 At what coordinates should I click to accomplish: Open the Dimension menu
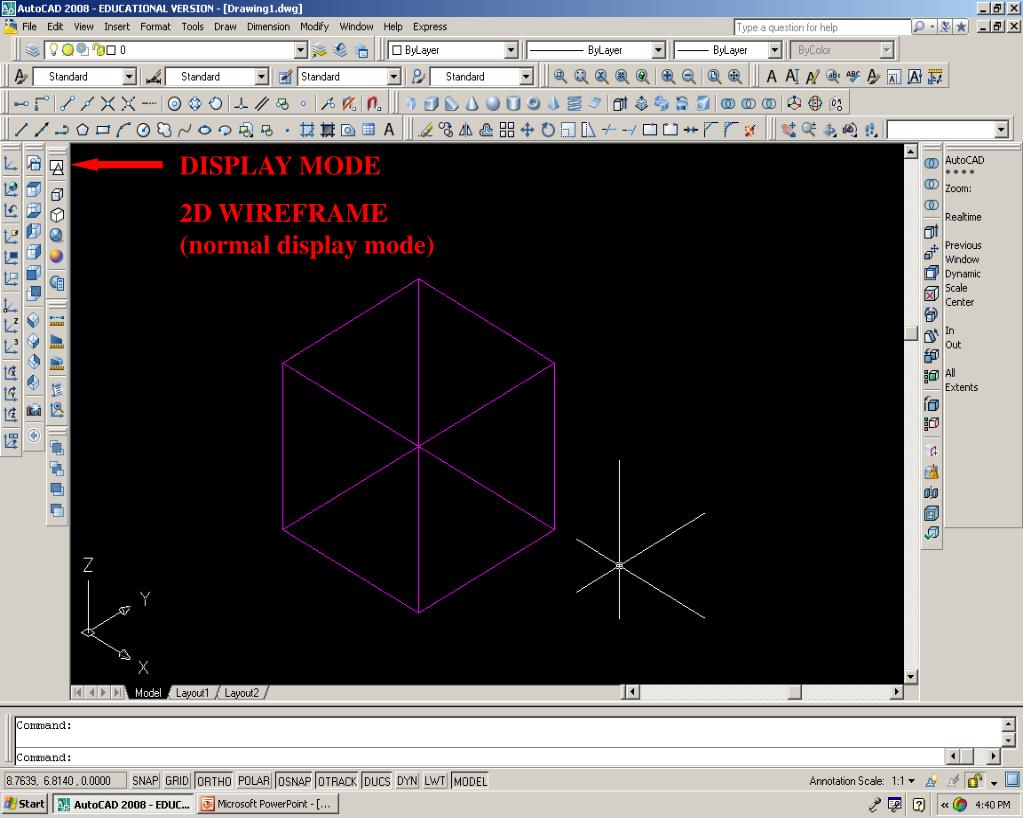coord(268,27)
